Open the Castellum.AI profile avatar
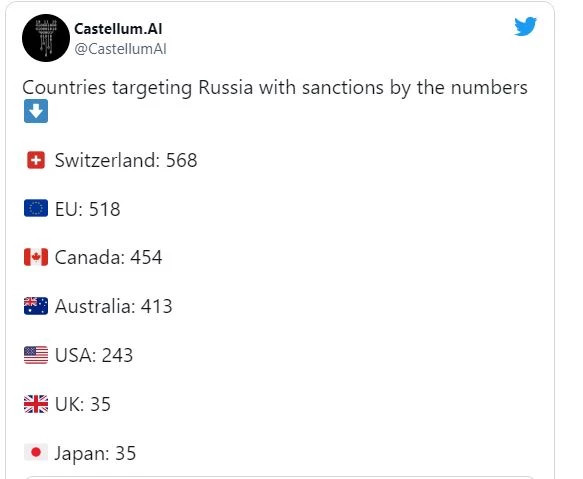Viewport: 583px width, 479px height. coord(46,38)
